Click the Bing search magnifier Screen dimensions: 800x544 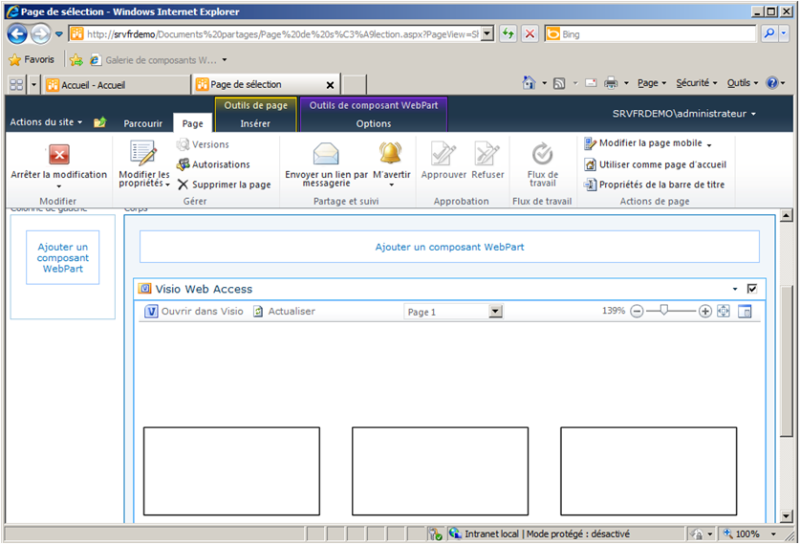[769, 34]
